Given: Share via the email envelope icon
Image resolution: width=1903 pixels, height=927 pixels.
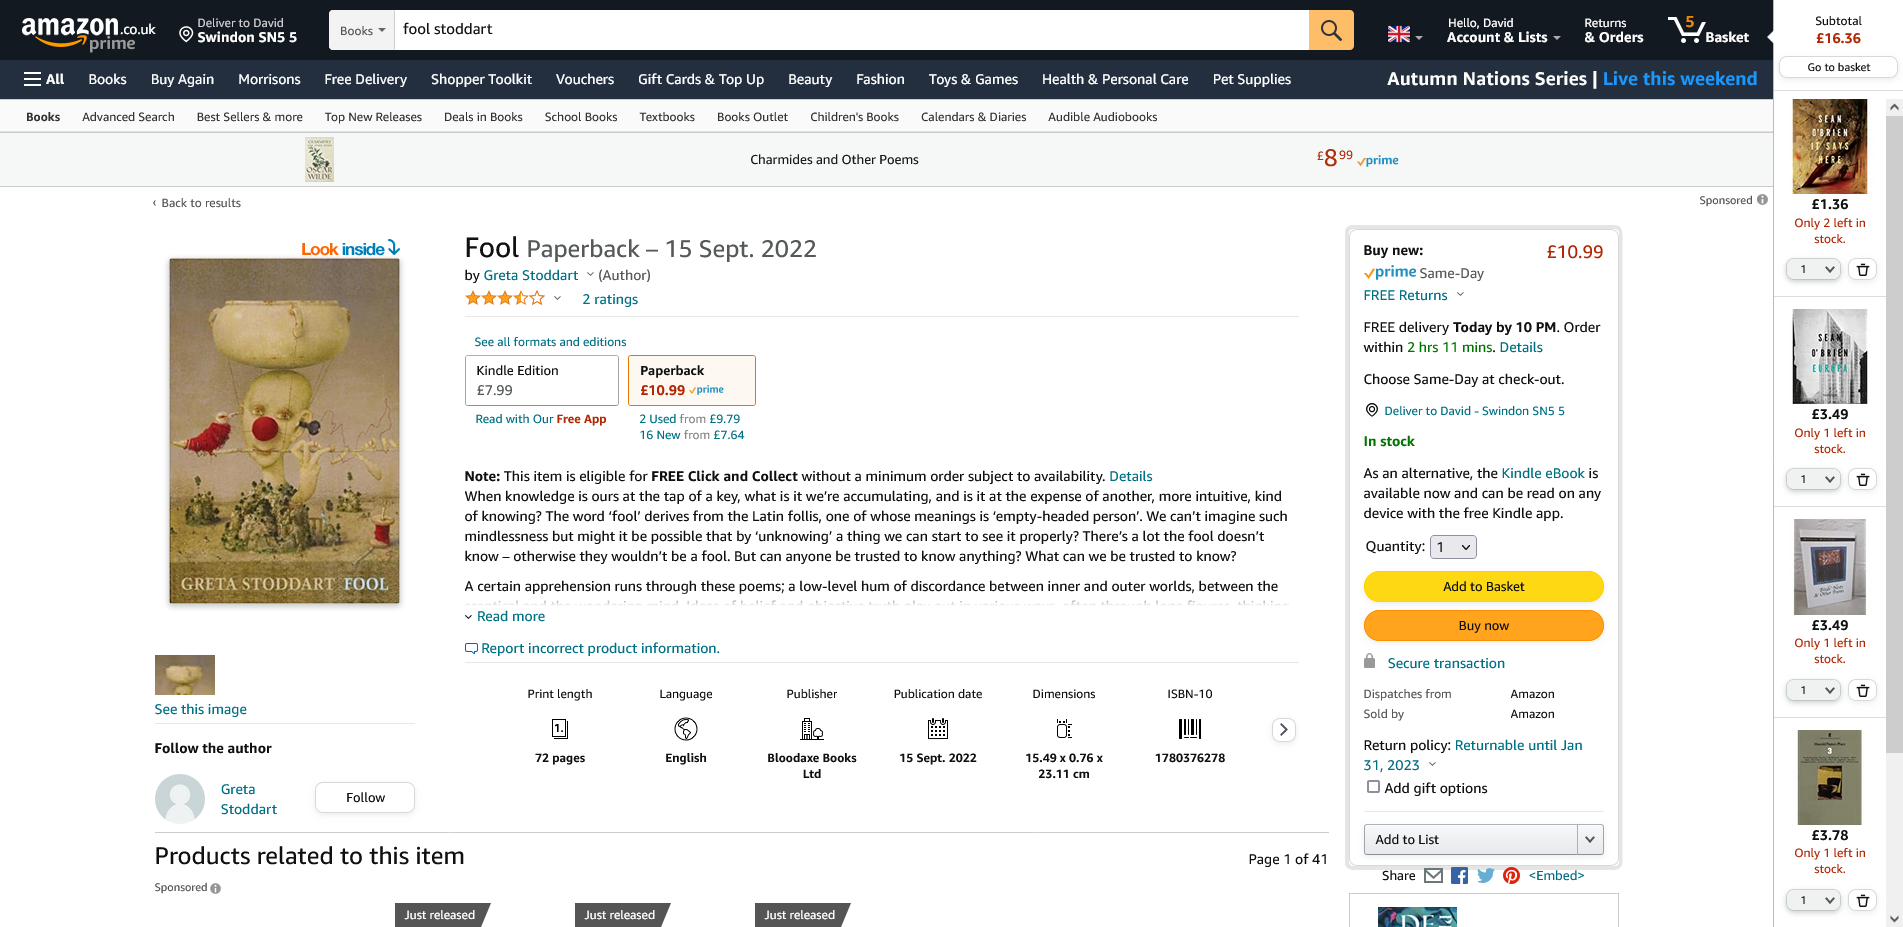Looking at the screenshot, I should 1433,876.
